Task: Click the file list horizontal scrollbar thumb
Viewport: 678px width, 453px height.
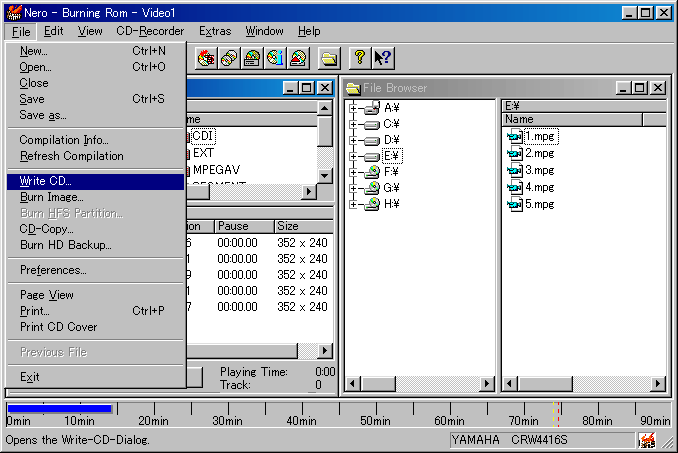Action: (545, 383)
